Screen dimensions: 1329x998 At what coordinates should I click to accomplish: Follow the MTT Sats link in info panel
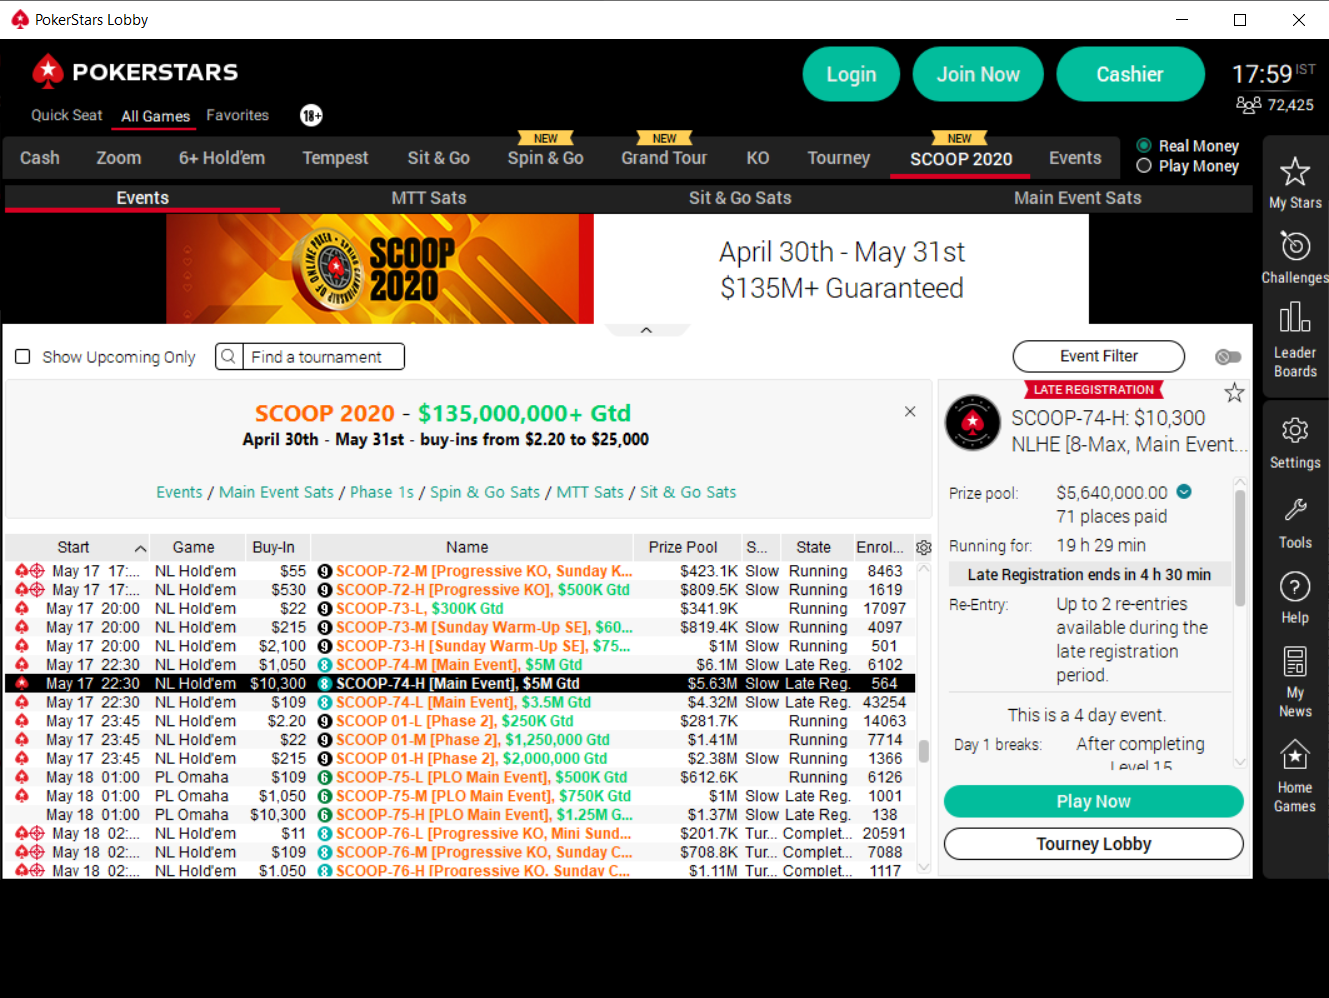click(x=590, y=492)
